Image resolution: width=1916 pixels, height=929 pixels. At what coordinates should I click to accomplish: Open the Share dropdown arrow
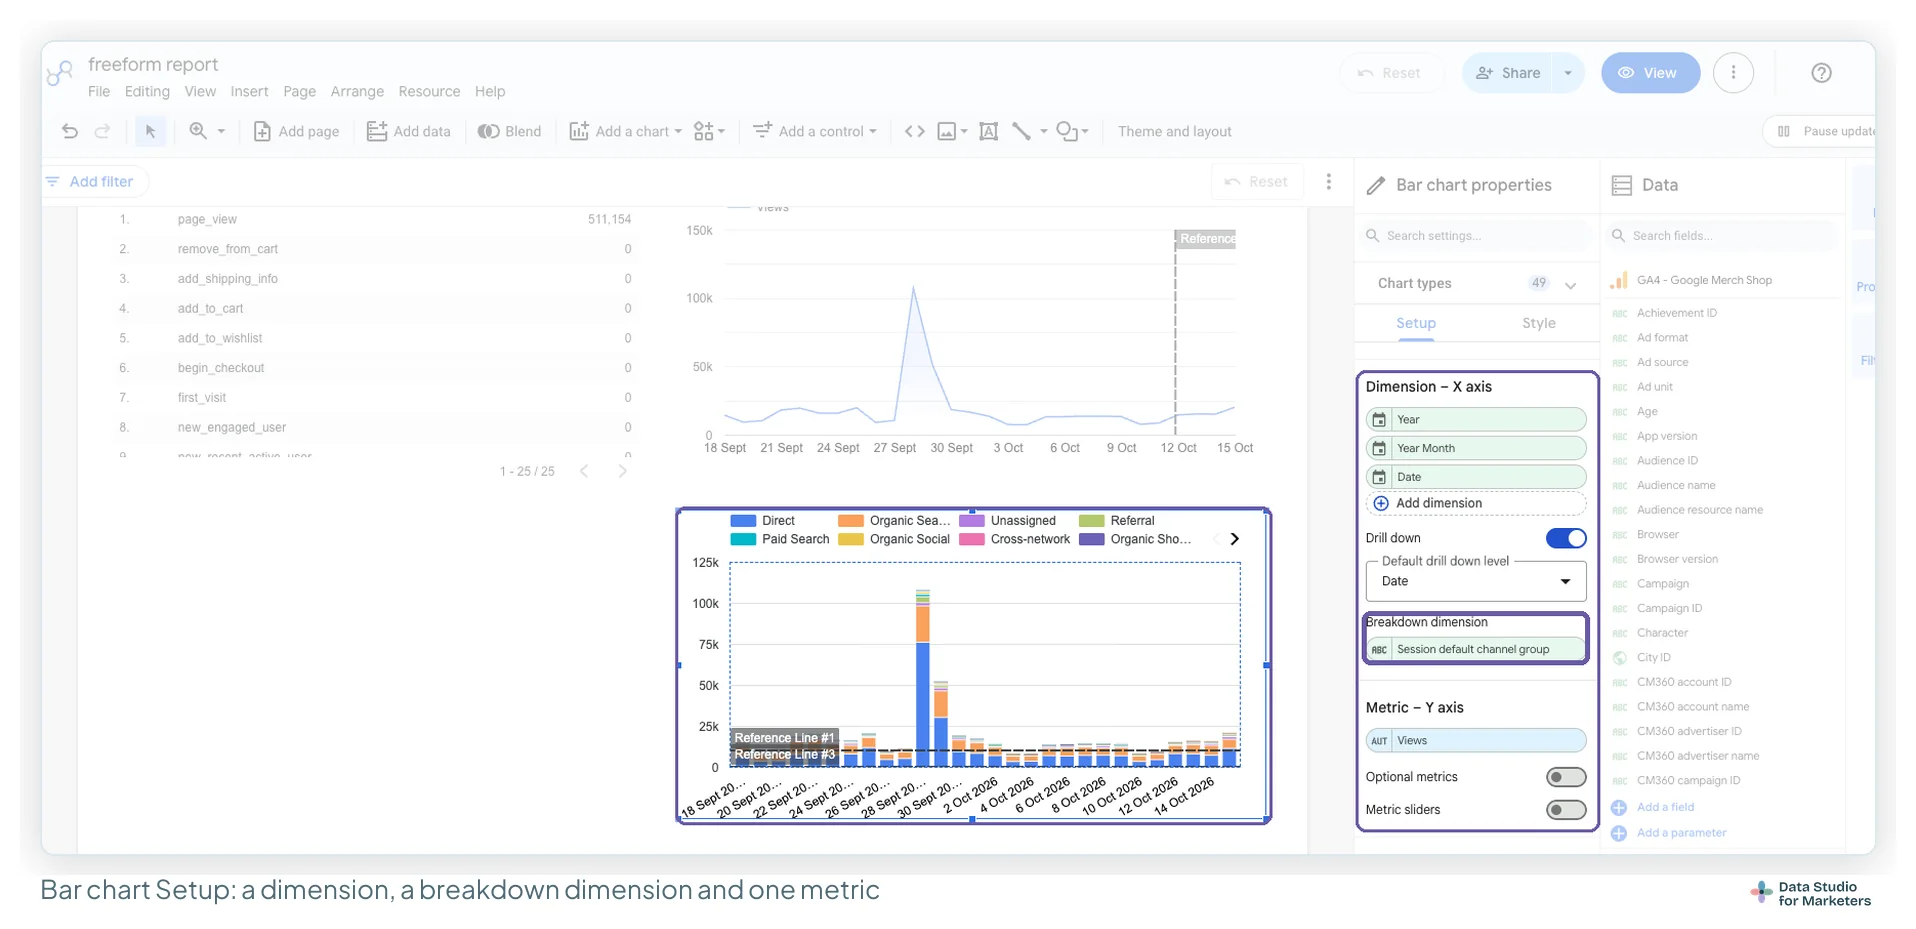click(x=1568, y=73)
